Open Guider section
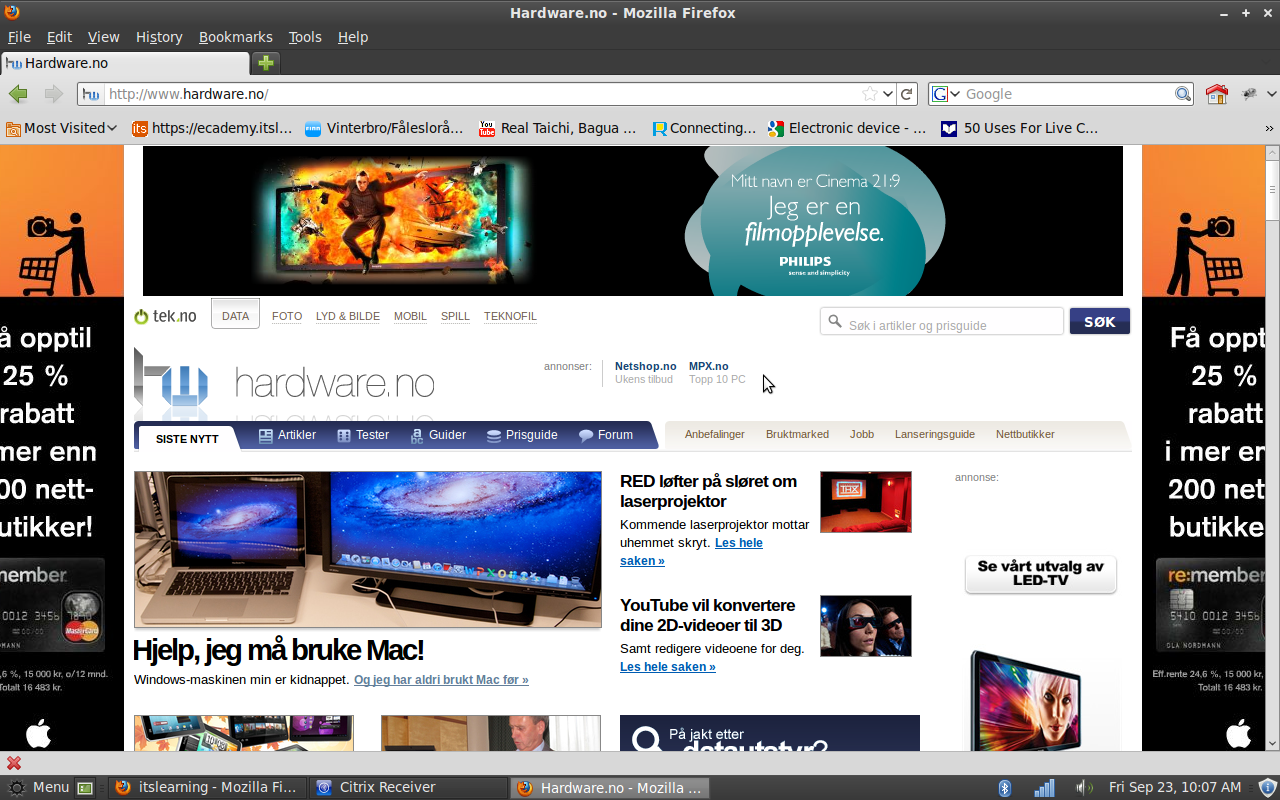The height and width of the screenshot is (800, 1280). [438, 435]
